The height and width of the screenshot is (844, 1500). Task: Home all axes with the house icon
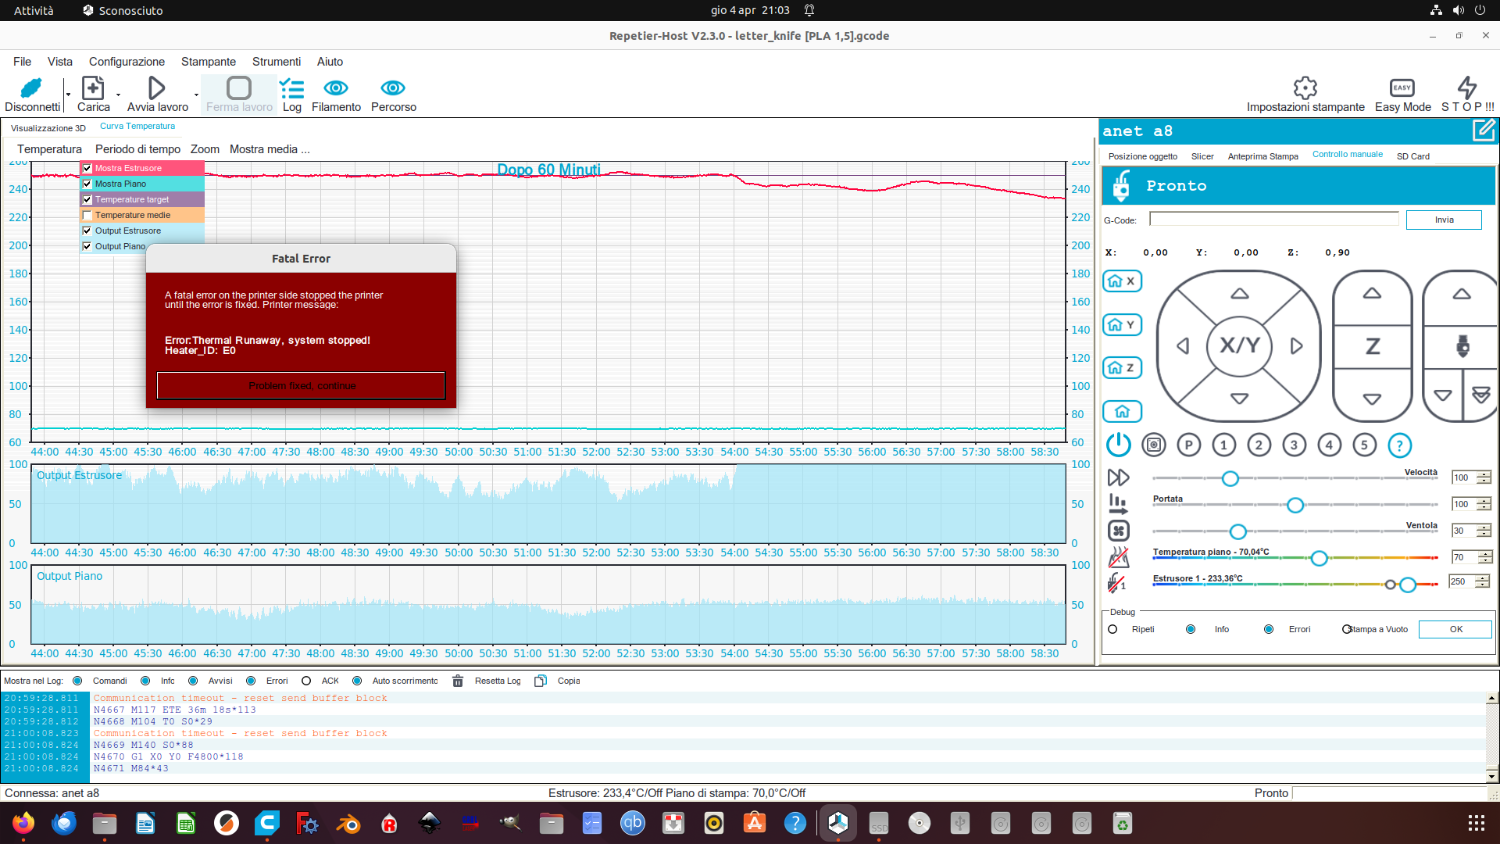[x=1122, y=411]
